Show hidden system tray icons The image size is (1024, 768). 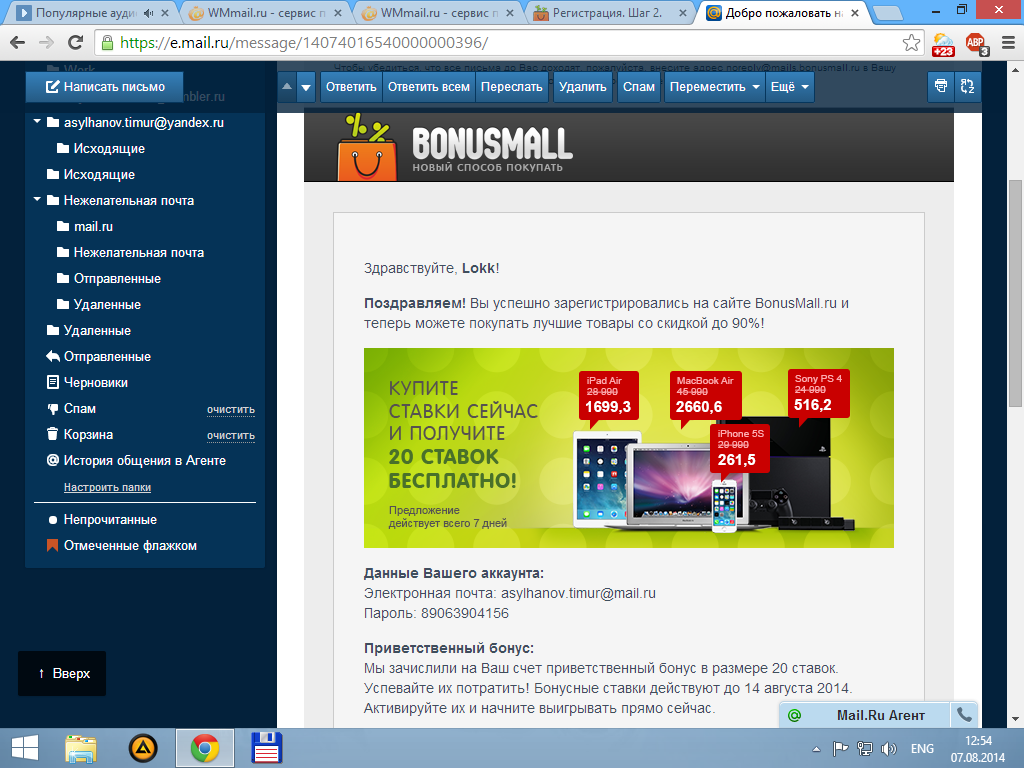click(816, 749)
